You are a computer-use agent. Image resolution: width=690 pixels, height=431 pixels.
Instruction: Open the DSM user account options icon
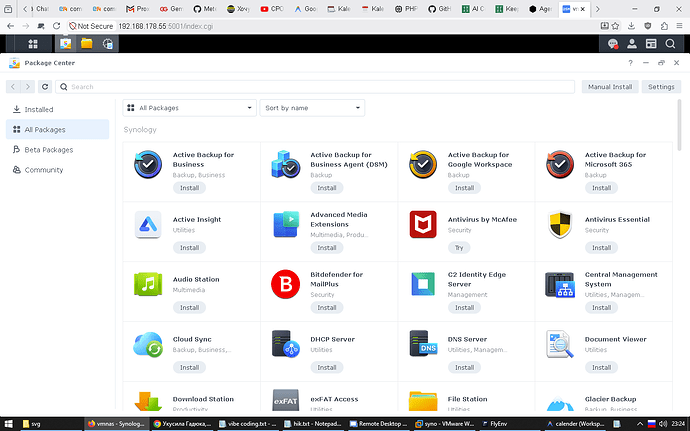632,44
